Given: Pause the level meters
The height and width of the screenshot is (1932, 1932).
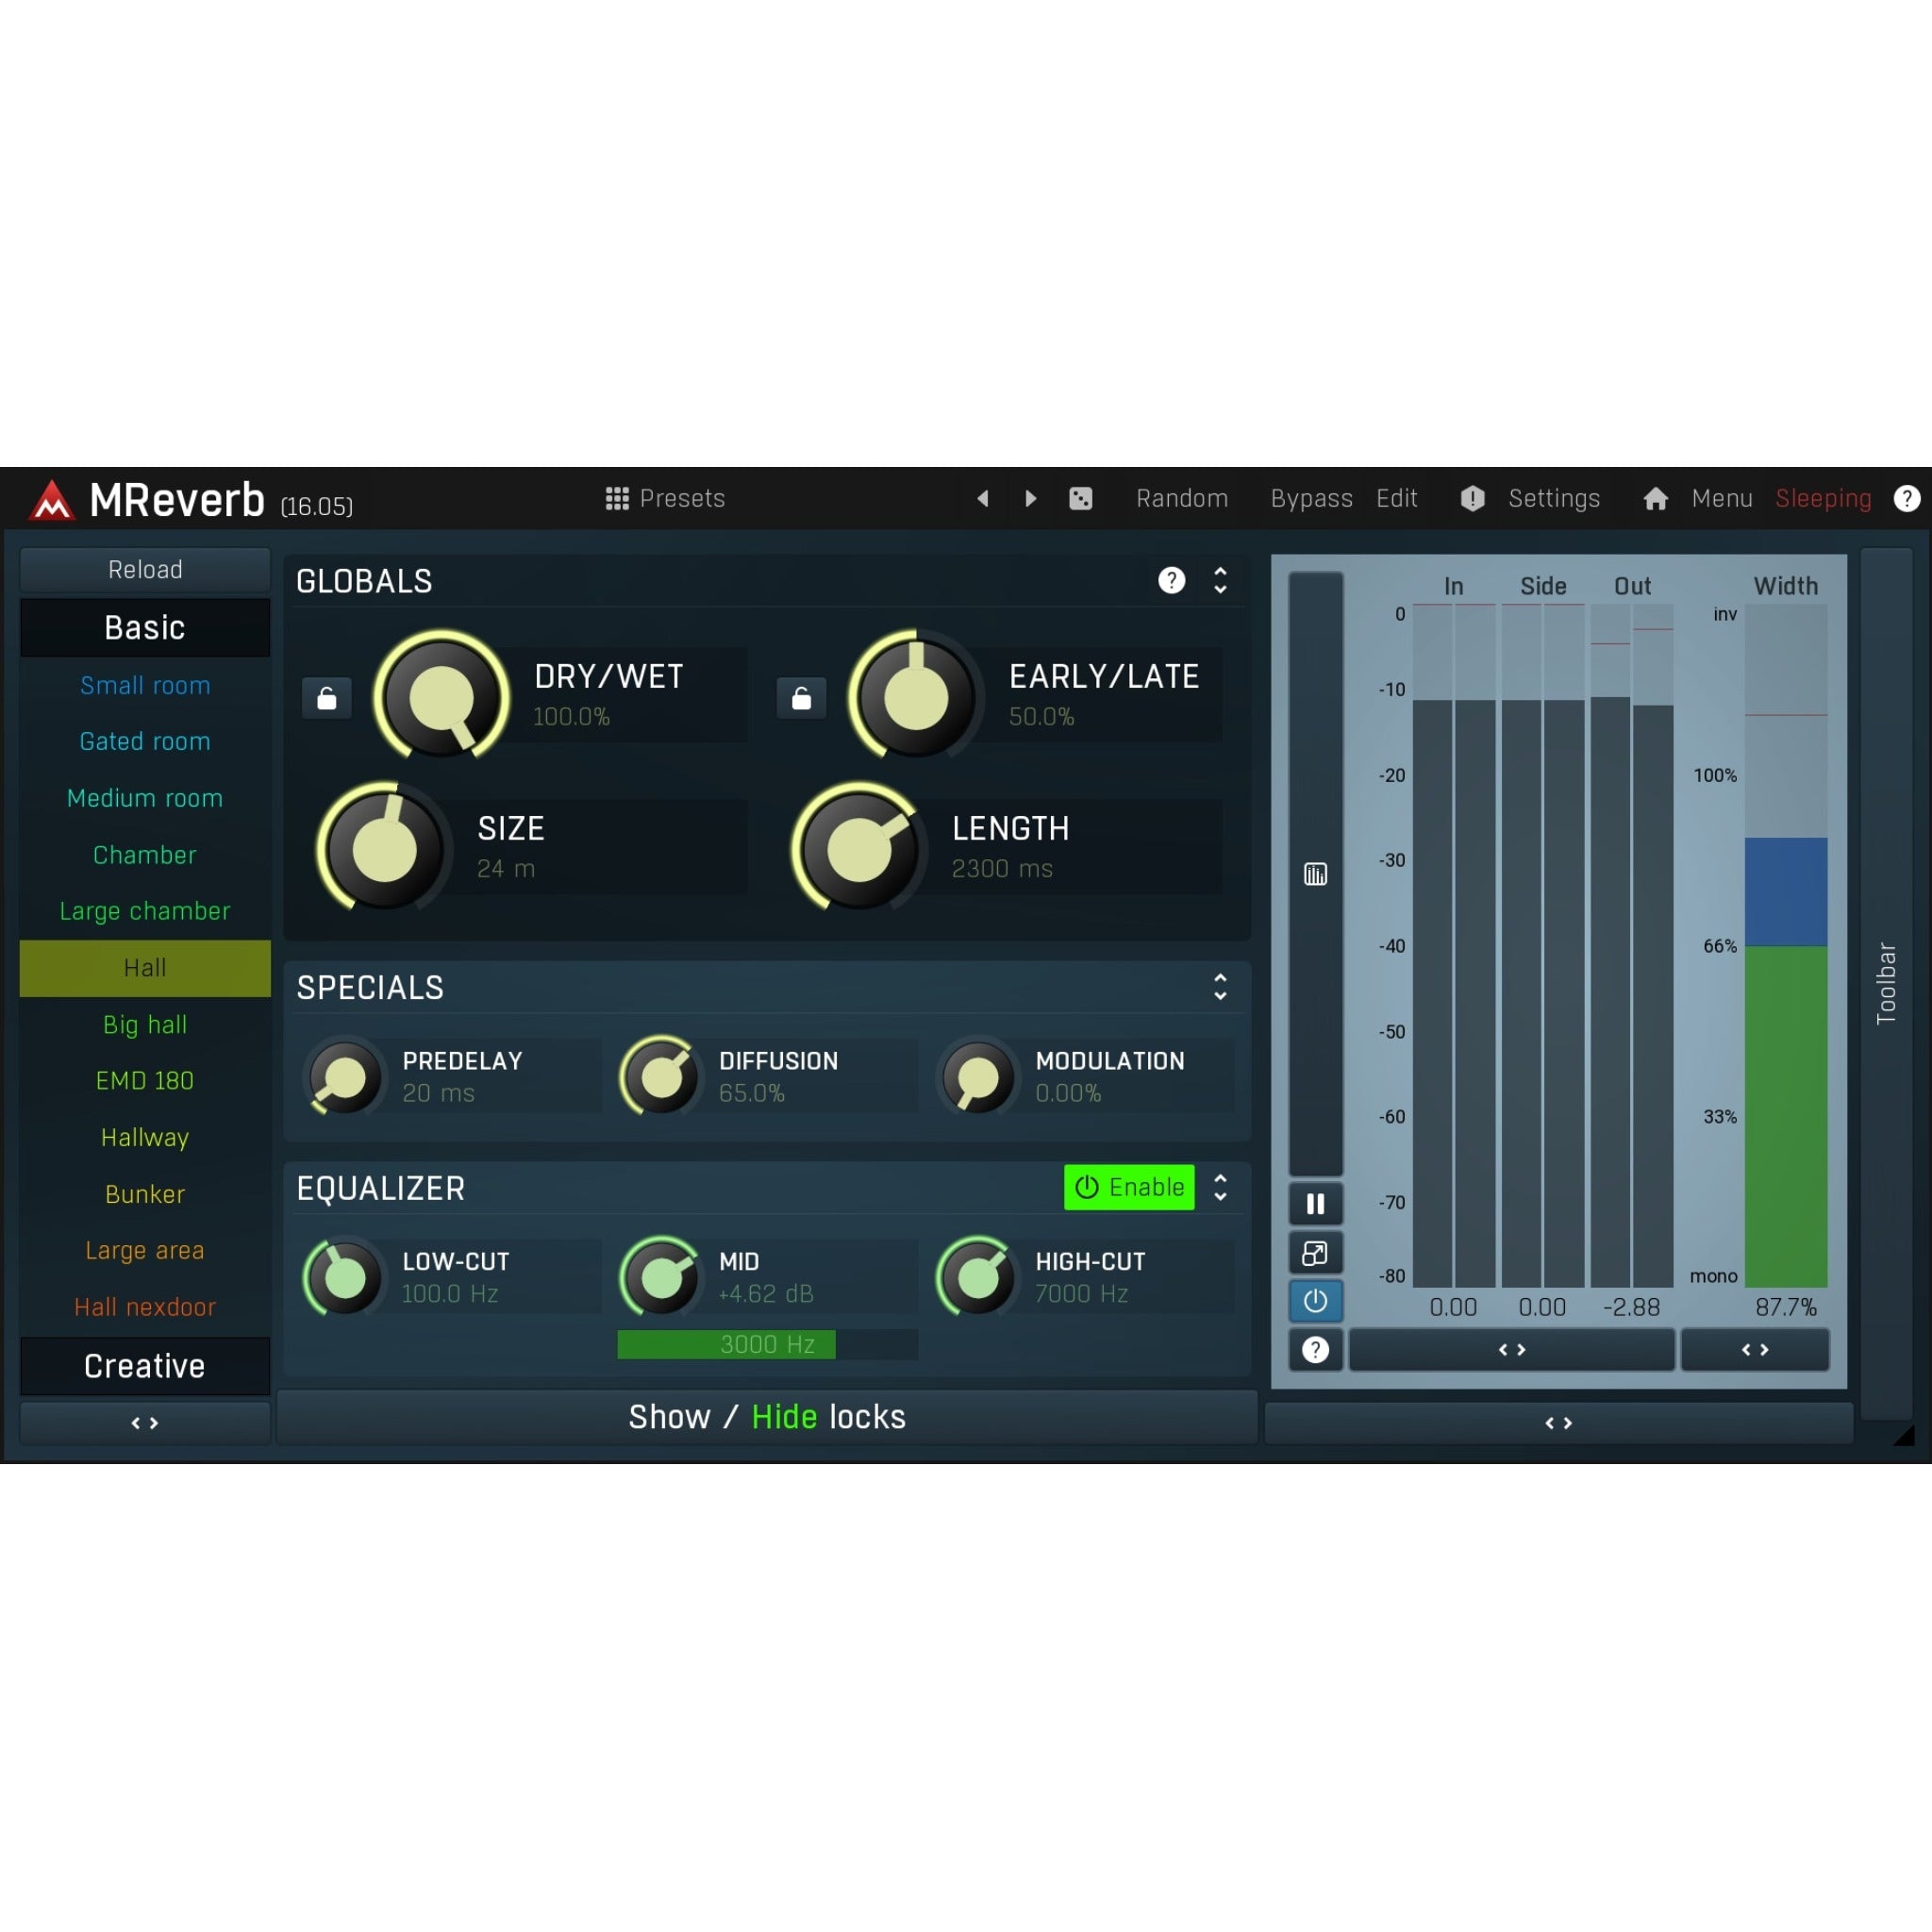Looking at the screenshot, I should [1315, 1204].
